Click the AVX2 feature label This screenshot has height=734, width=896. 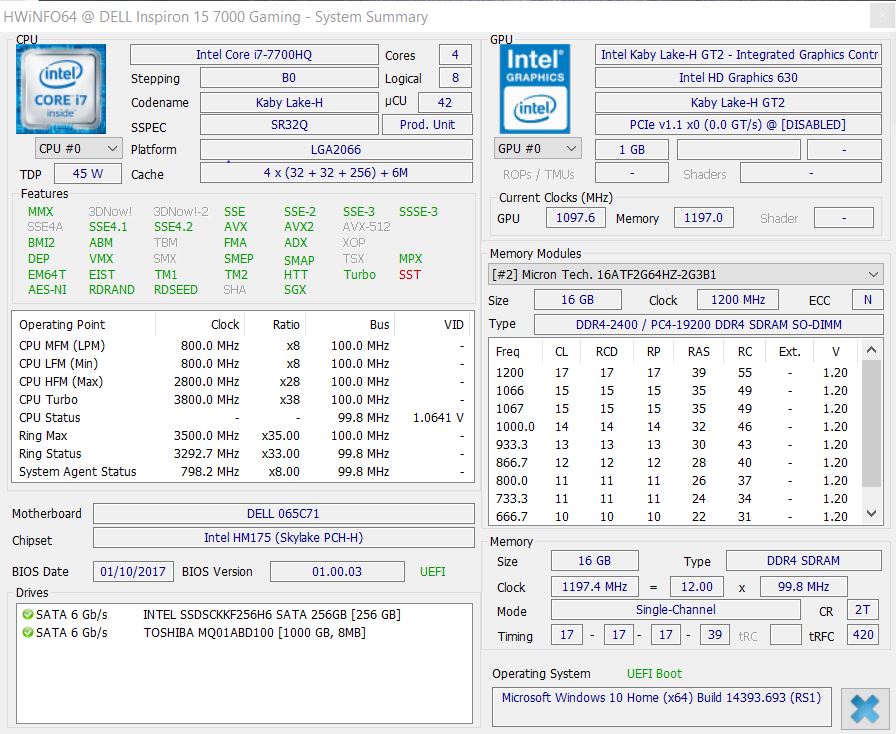coord(299,227)
